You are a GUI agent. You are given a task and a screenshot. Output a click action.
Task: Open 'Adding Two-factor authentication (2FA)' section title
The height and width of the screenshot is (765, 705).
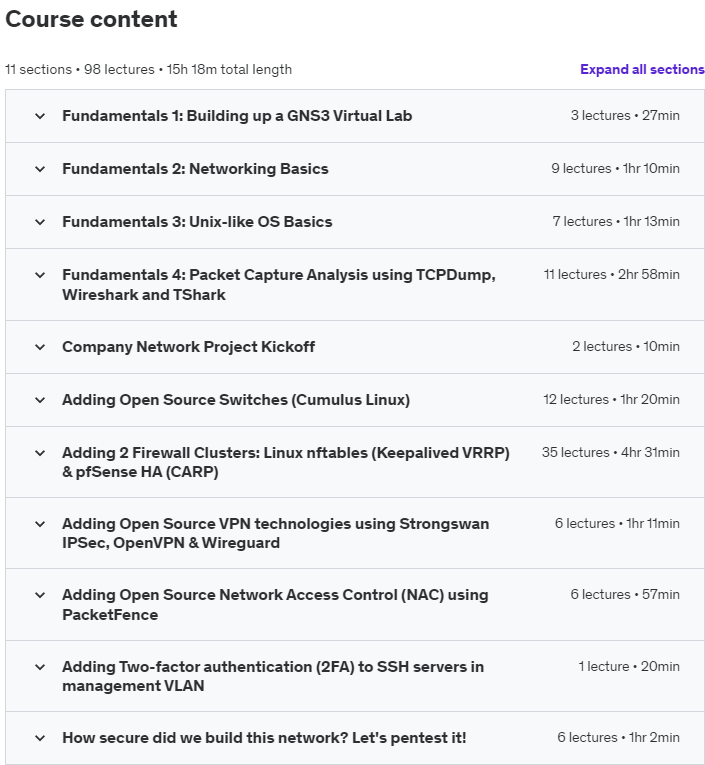[x=273, y=676]
